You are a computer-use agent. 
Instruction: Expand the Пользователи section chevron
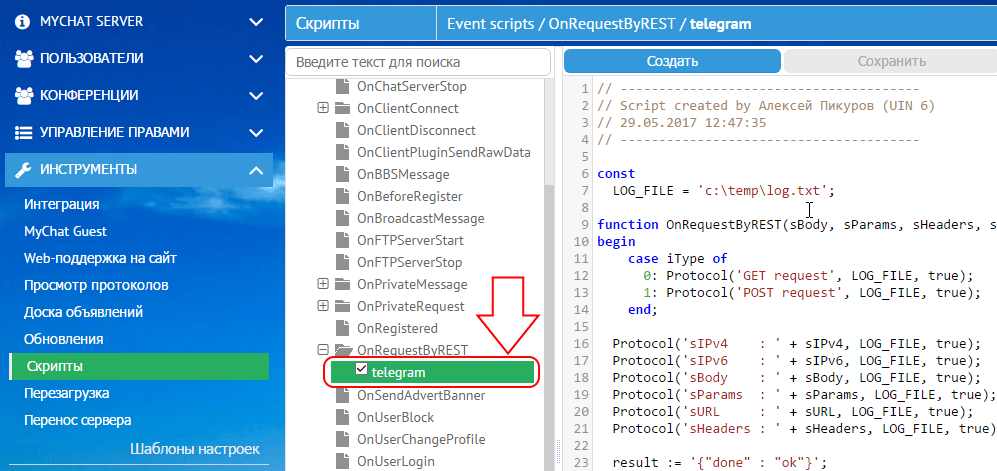[256, 58]
